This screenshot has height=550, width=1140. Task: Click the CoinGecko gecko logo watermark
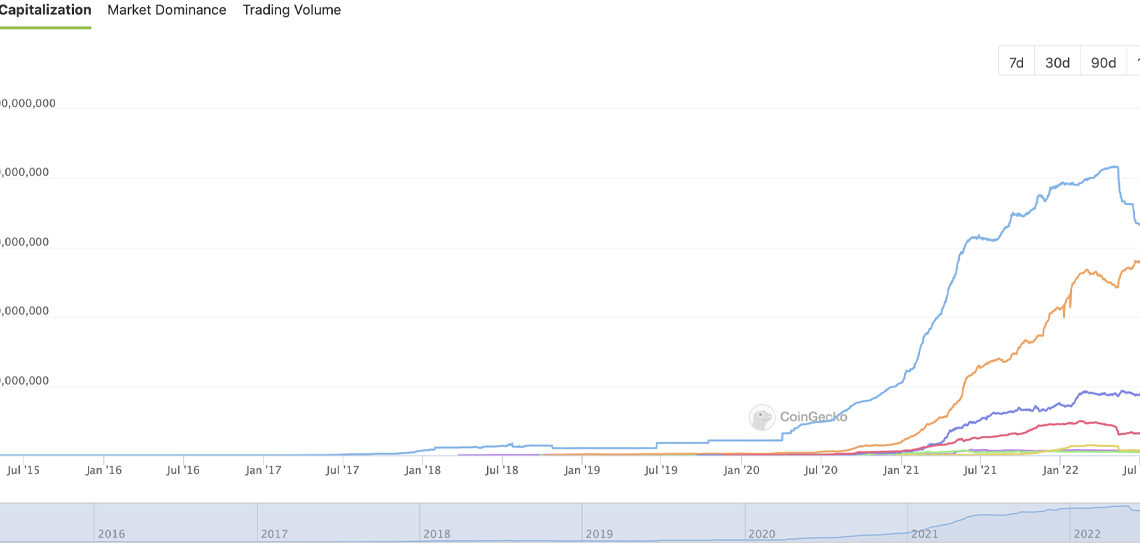click(x=762, y=417)
